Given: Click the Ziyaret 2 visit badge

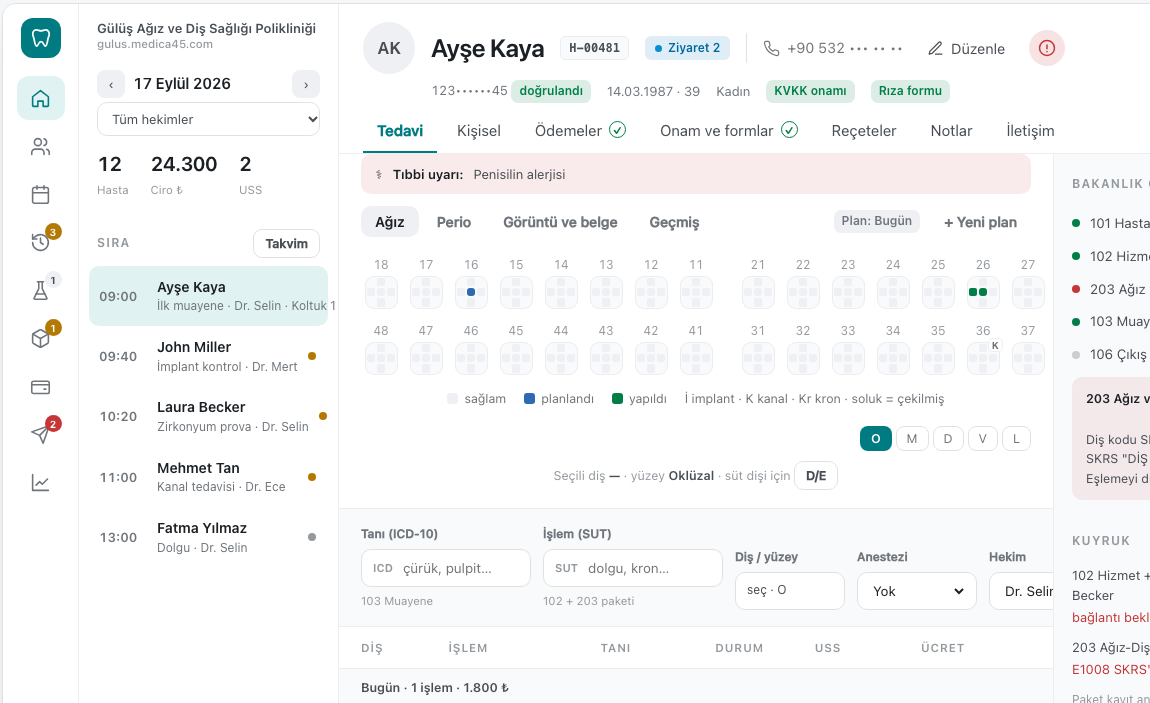Looking at the screenshot, I should [687, 48].
